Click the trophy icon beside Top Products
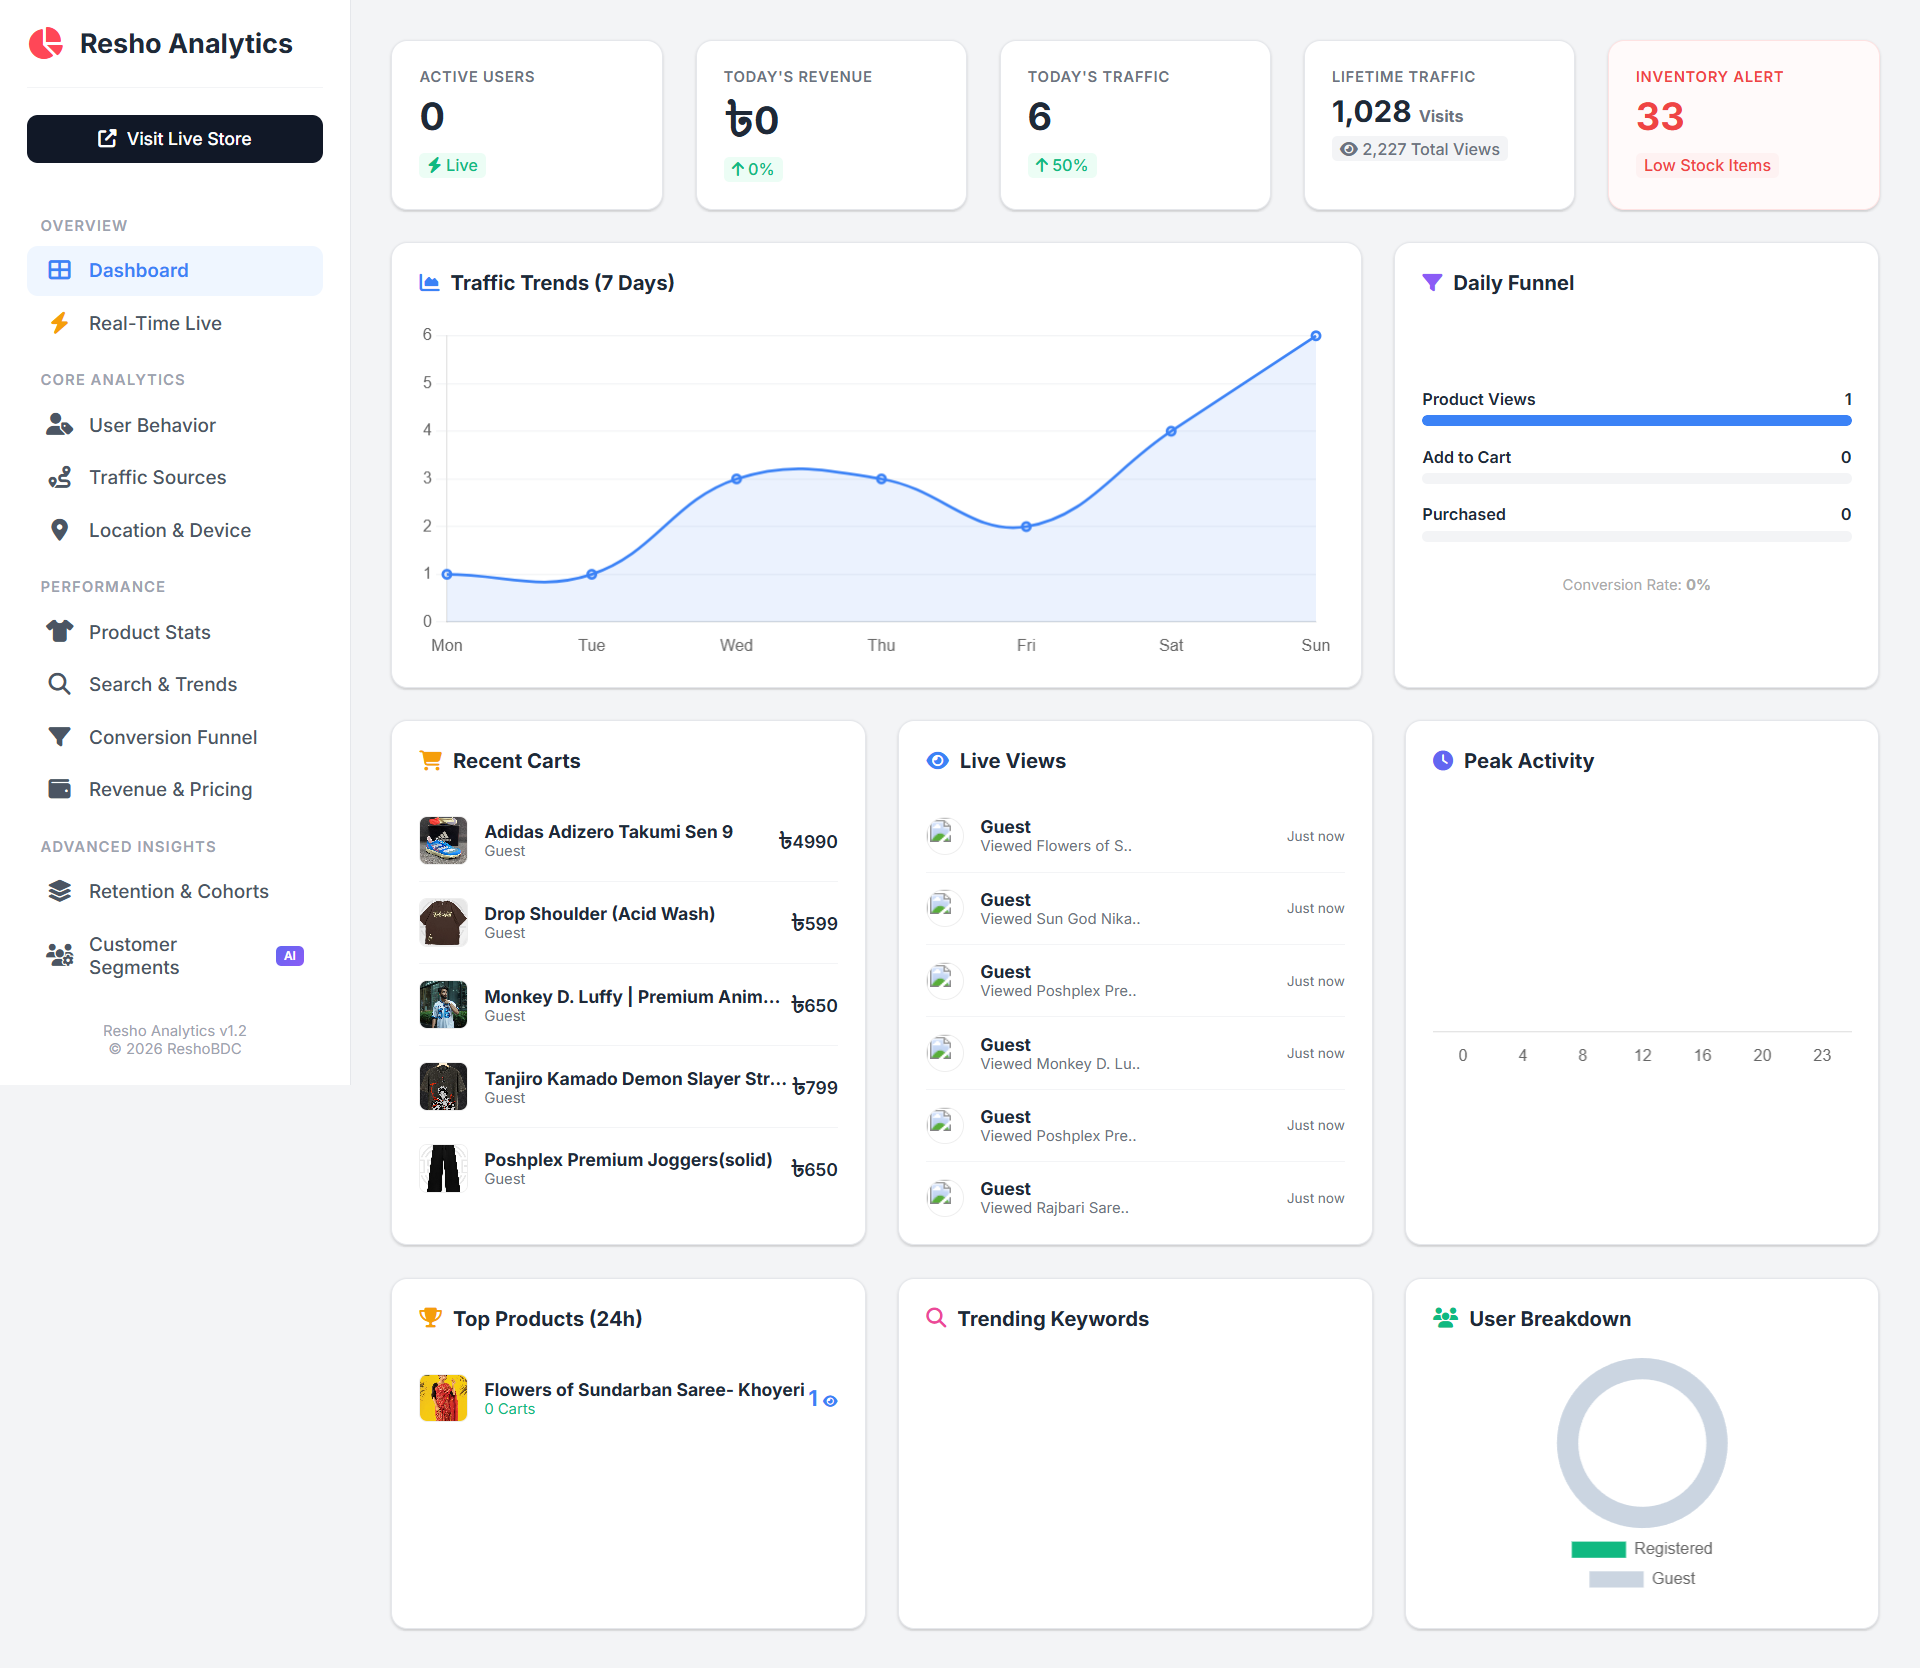1920x1668 pixels. 432,1318
